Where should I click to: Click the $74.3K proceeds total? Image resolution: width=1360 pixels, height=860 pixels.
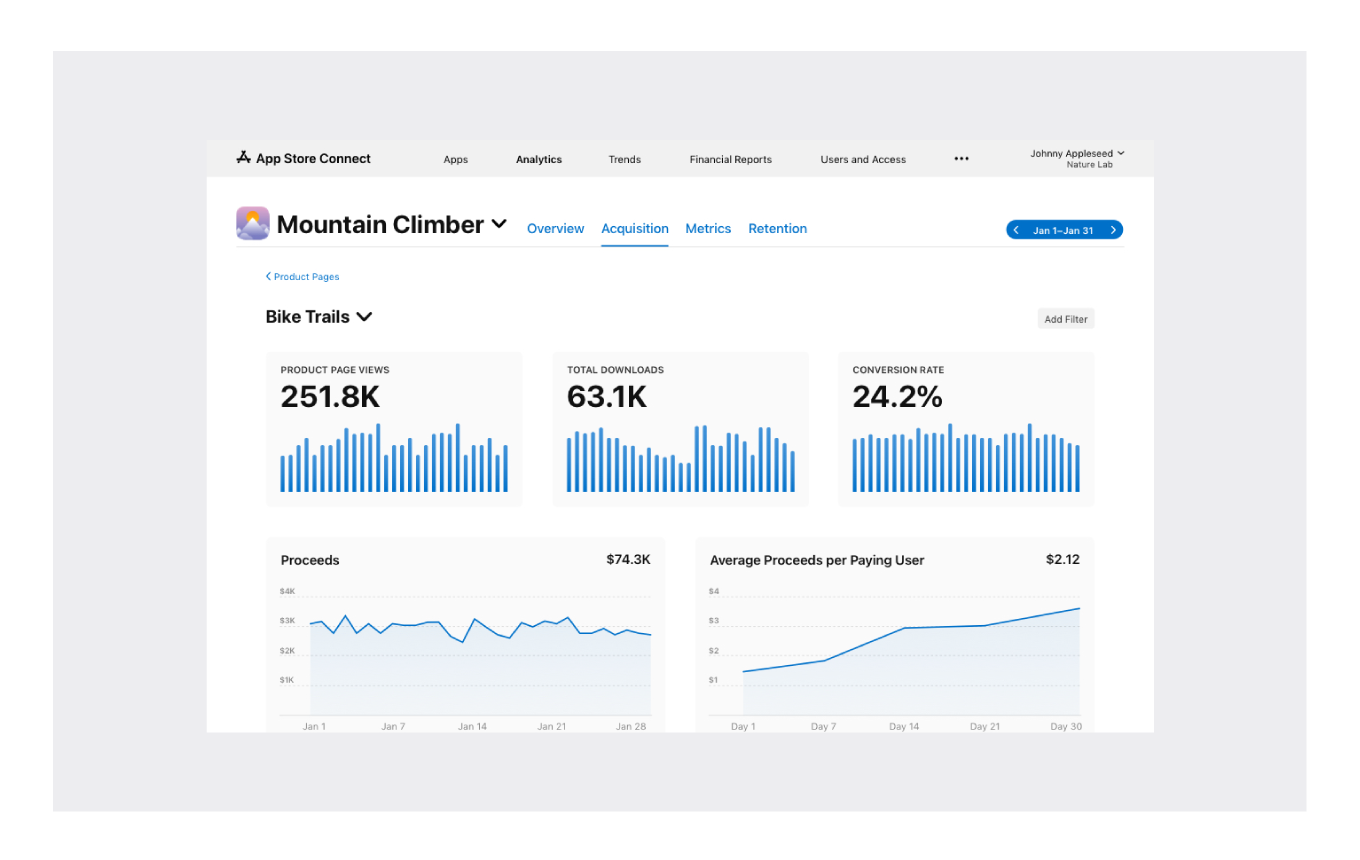628,559
